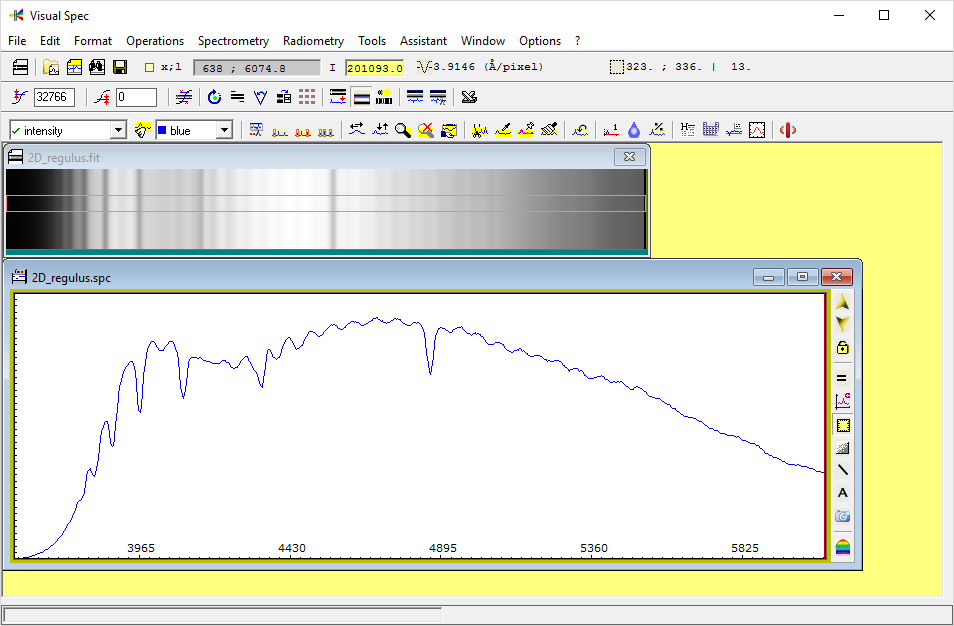Expand the intensity series dropdown
Image resolution: width=954 pixels, height=626 pixels.
(x=118, y=131)
